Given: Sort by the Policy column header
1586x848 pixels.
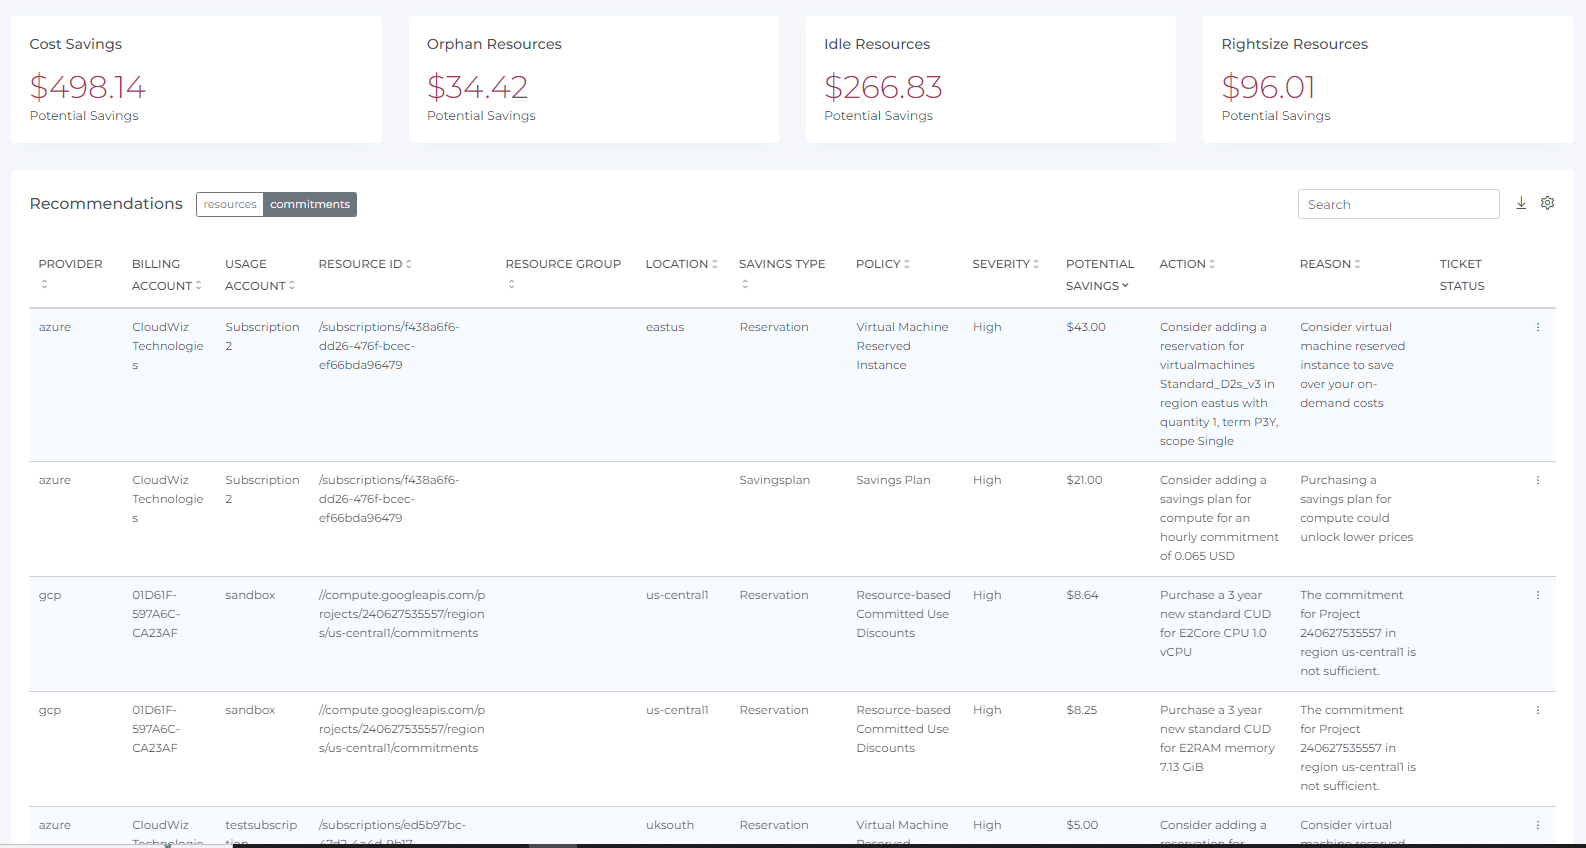Looking at the screenshot, I should [x=882, y=264].
